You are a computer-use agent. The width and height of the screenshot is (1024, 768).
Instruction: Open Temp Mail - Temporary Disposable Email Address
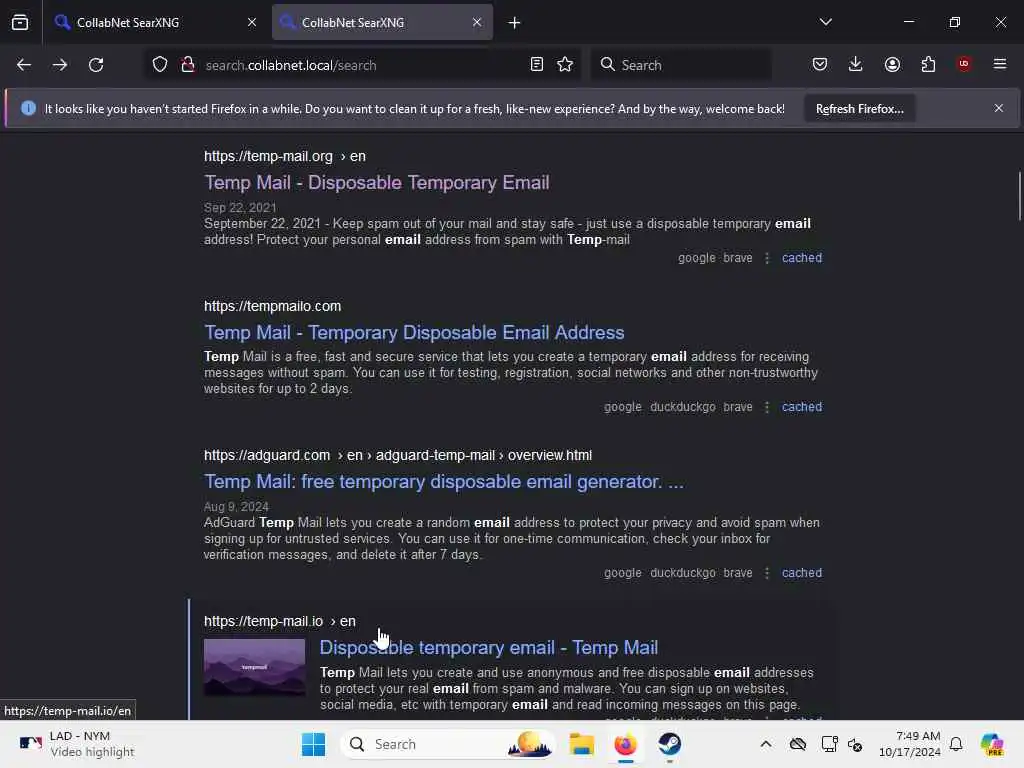(414, 332)
